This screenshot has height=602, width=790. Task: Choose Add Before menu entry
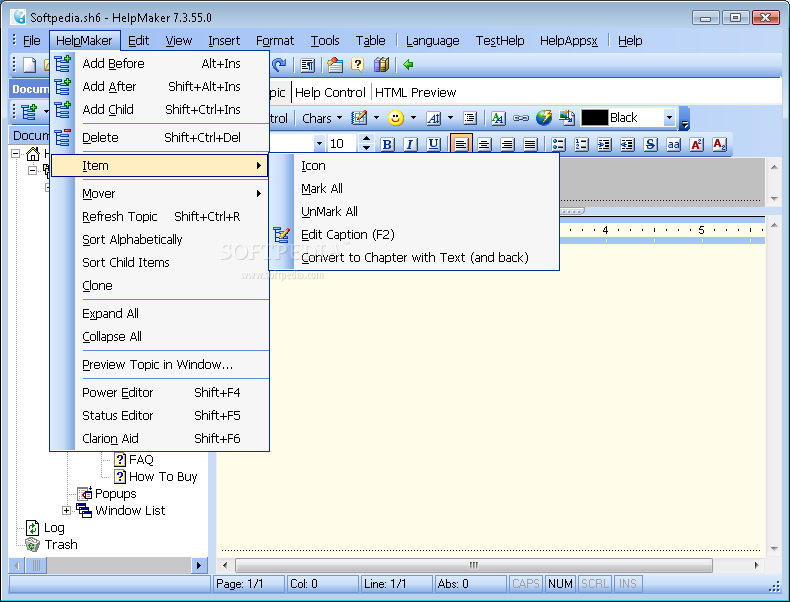tap(160, 63)
